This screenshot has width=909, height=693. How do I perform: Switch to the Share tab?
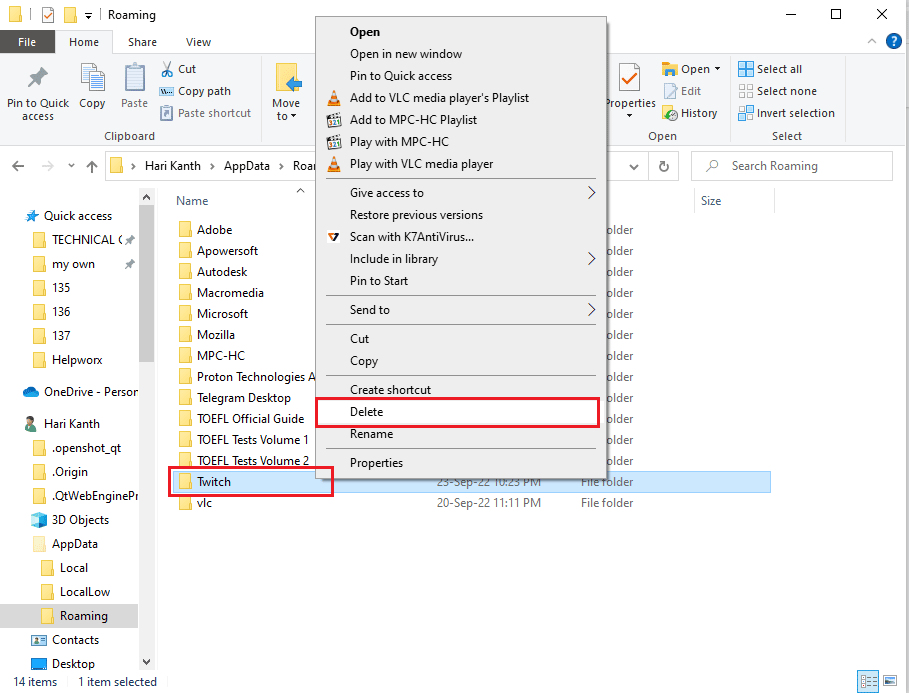[142, 42]
